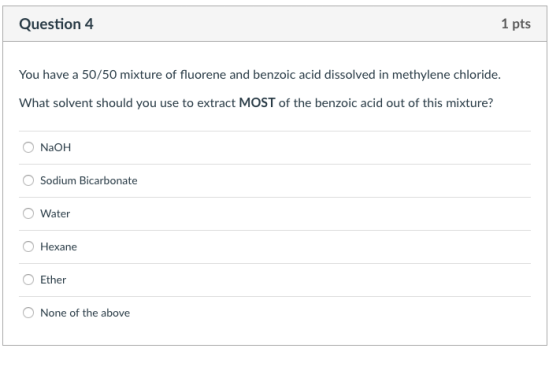Click the Water answer label text
560x378 pixels.
tap(55, 214)
